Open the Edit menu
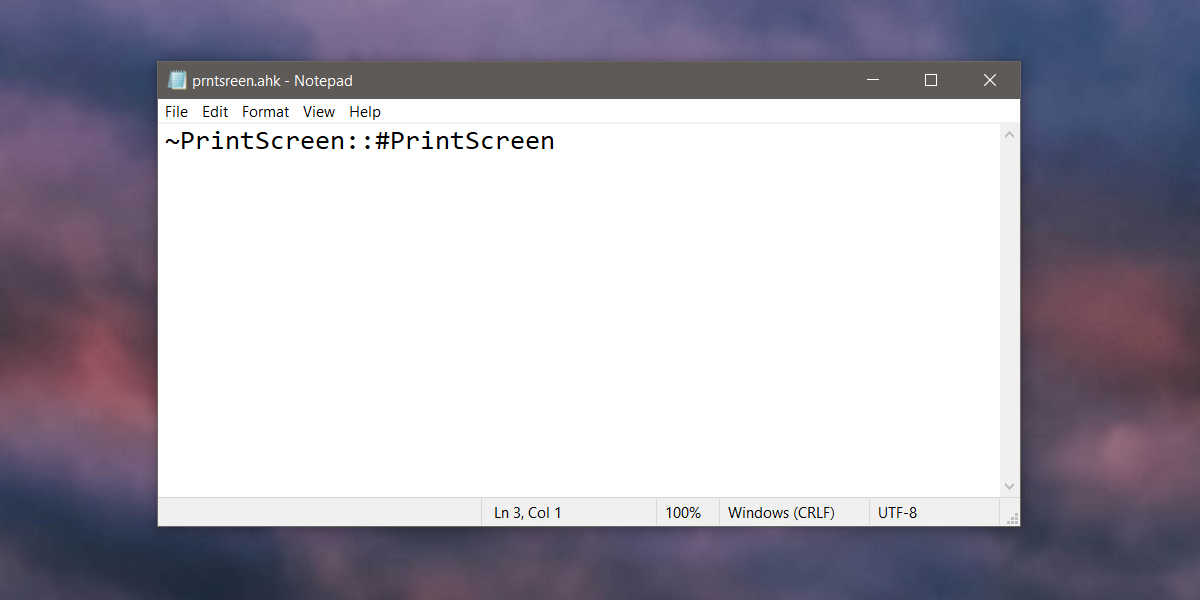The image size is (1200, 600). pos(214,111)
